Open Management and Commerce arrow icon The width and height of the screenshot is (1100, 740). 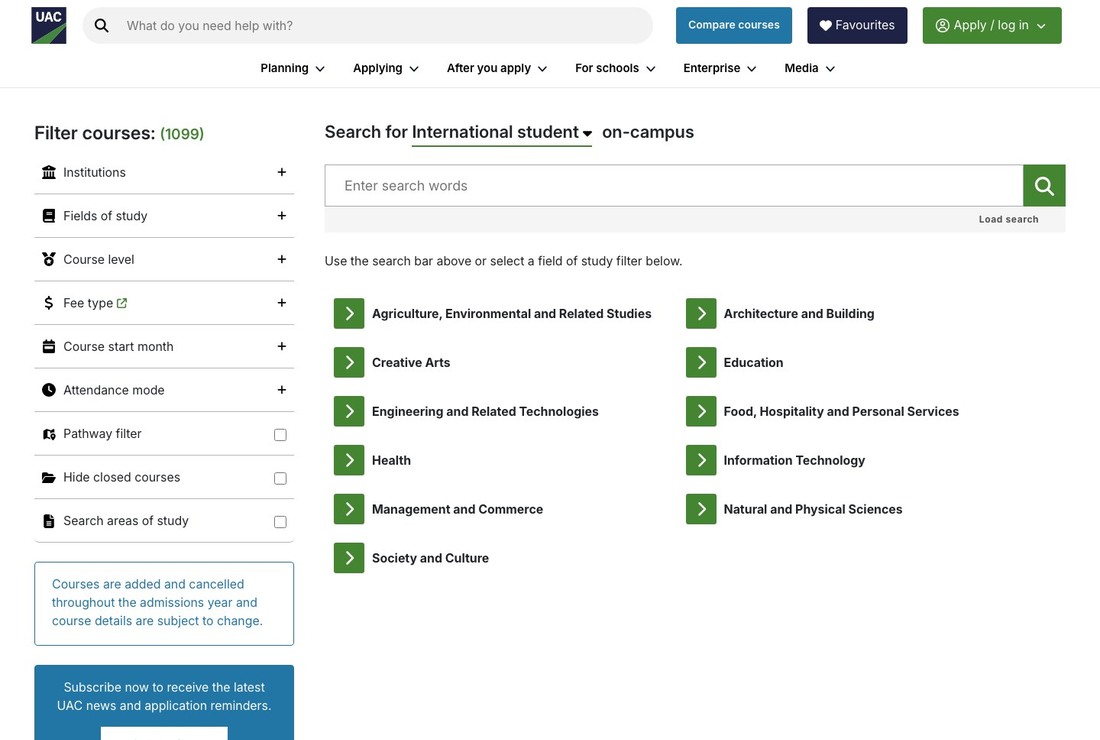[x=349, y=509]
